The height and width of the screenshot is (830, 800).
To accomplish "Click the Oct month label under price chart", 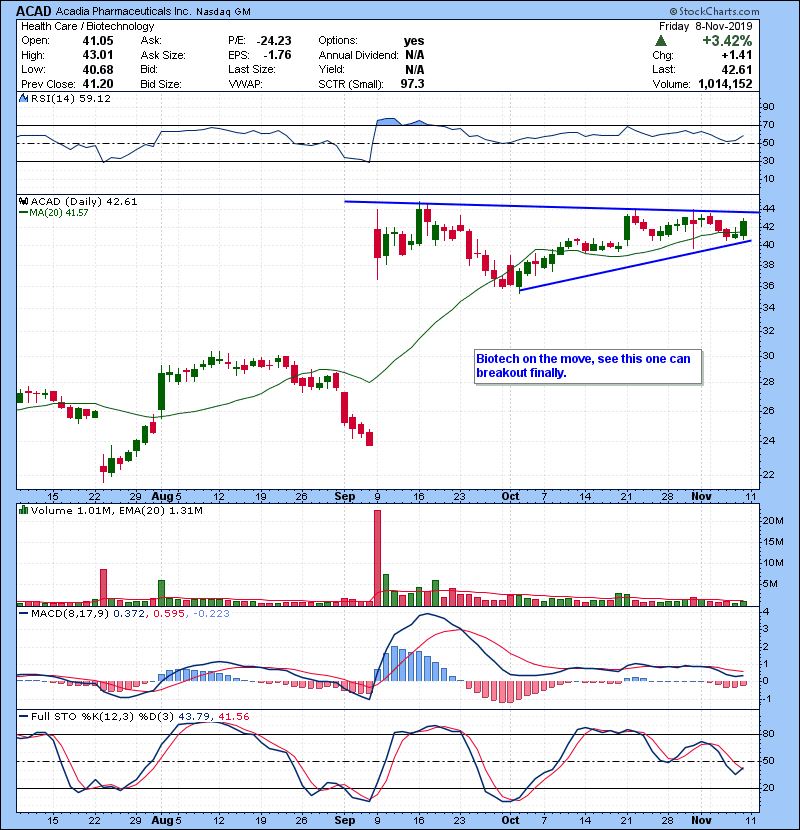I will click(510, 497).
